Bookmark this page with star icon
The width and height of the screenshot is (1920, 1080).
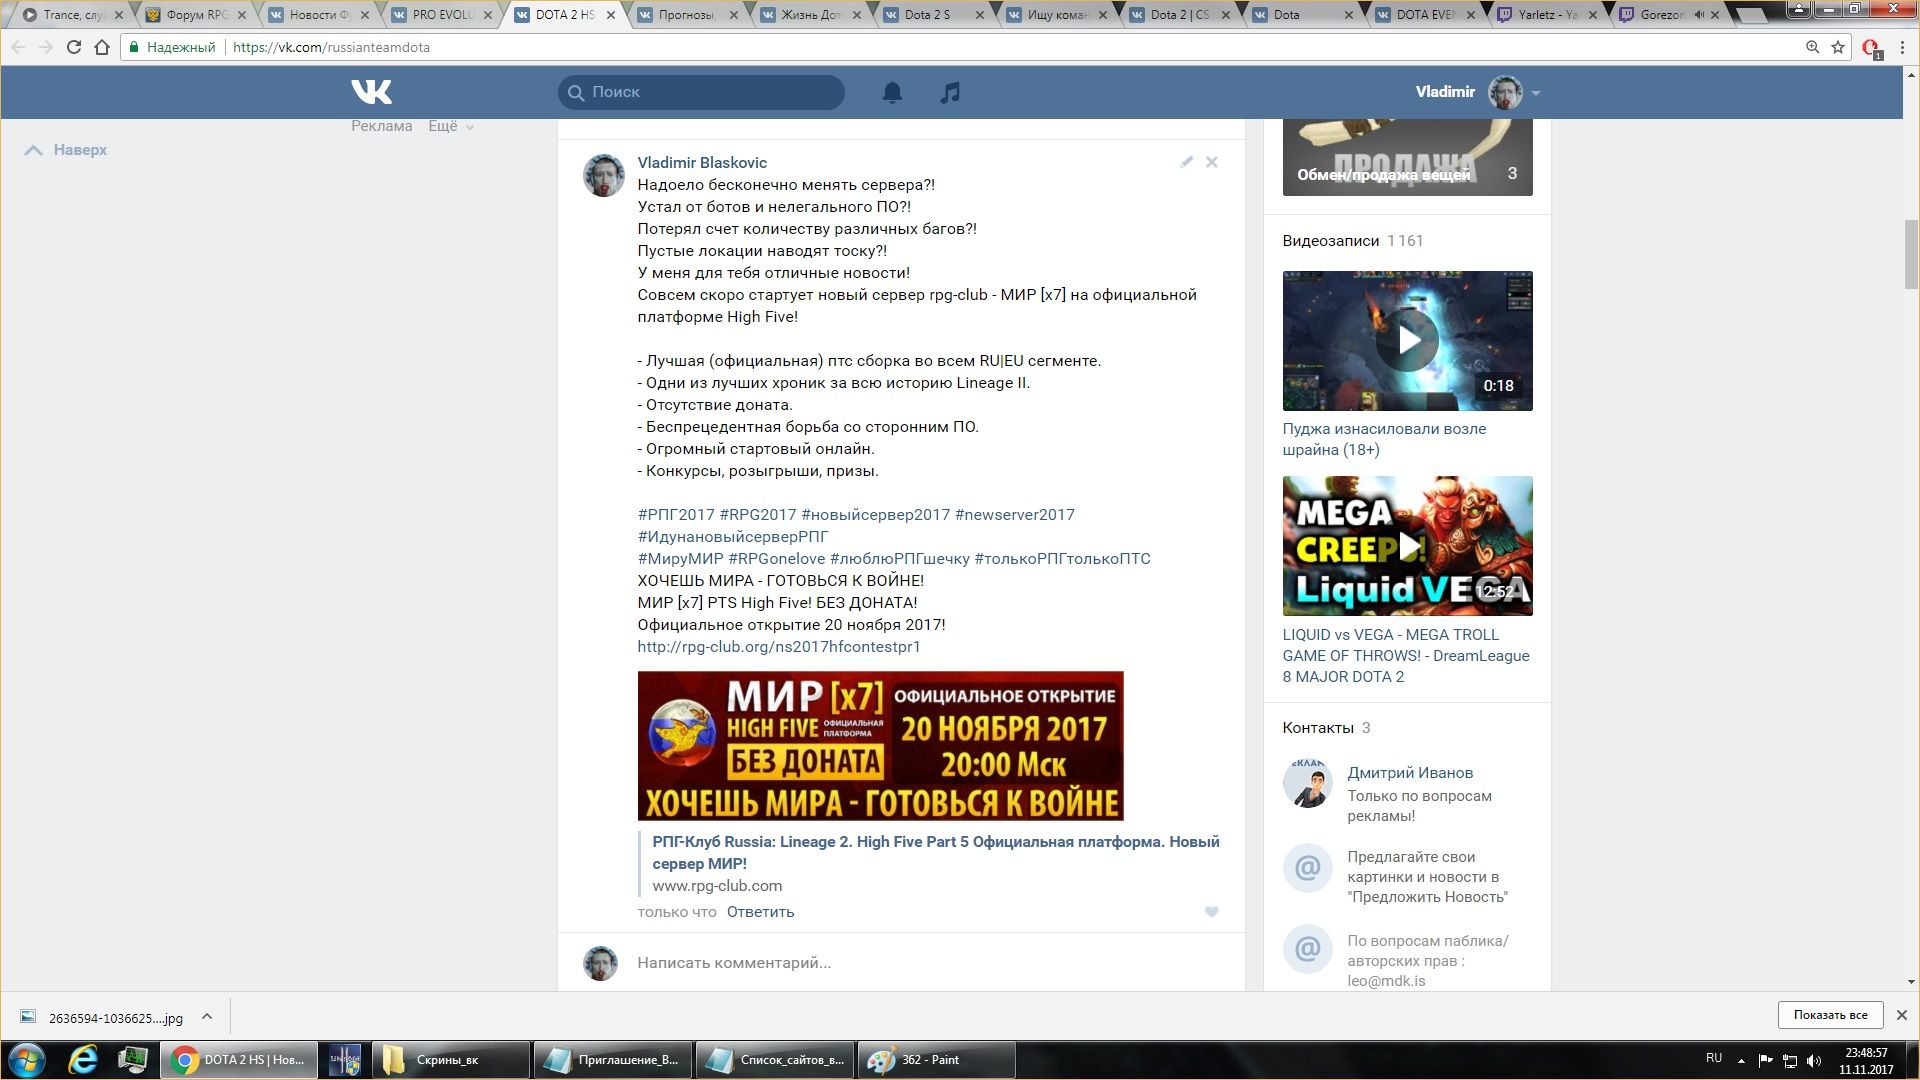click(1838, 47)
